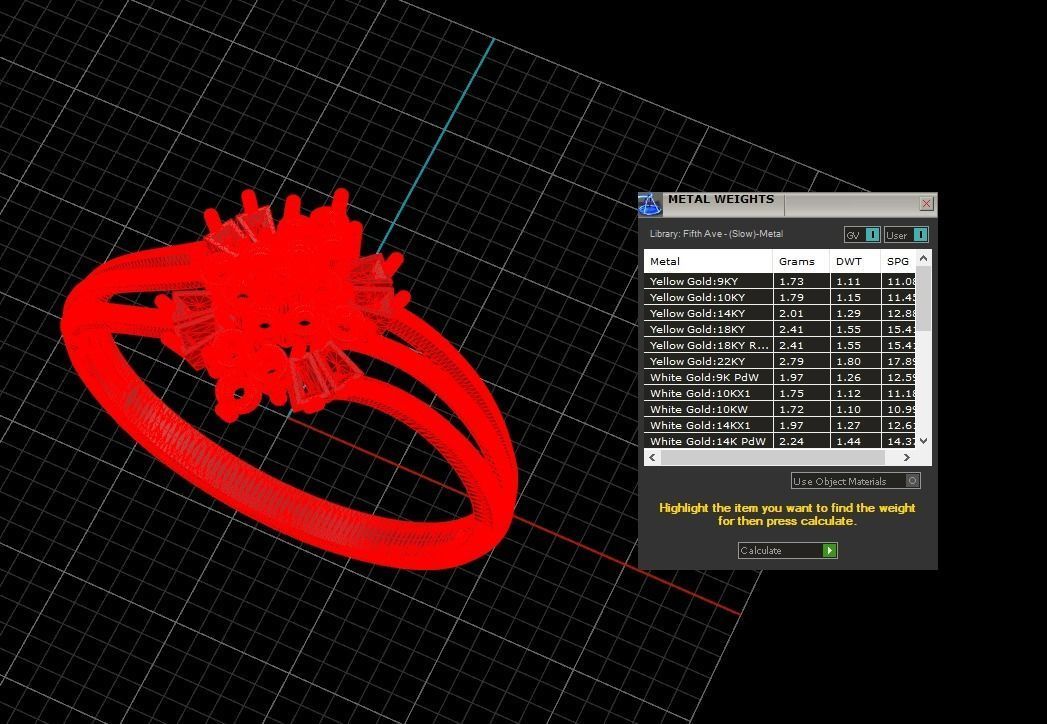Click the Metal Weights panel logo icon
The image size is (1047, 724).
coord(650,204)
